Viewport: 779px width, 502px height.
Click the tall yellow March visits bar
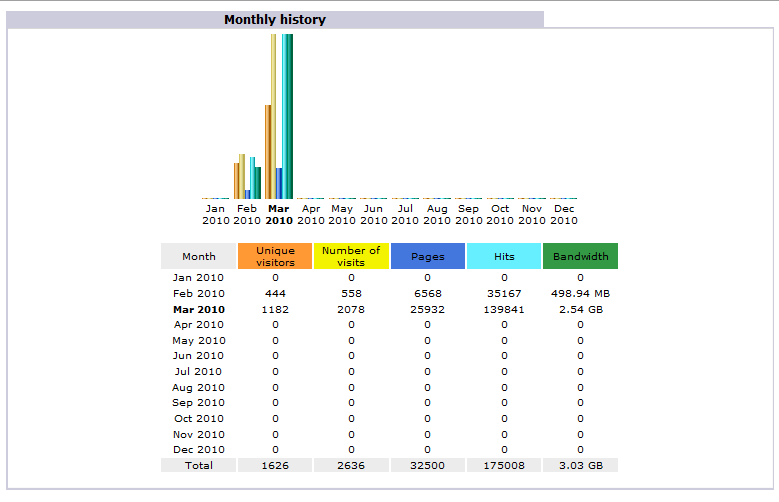pyautogui.click(x=273, y=115)
